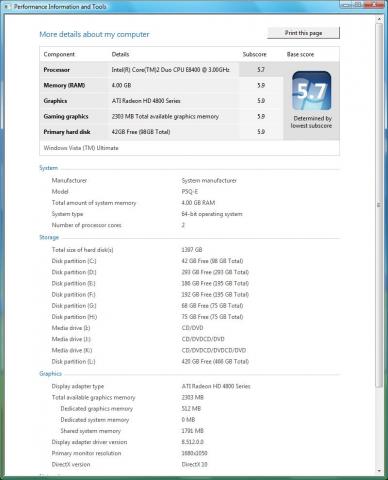388x480 pixels.
Task: Click the Base score column header
Action: tap(300, 54)
